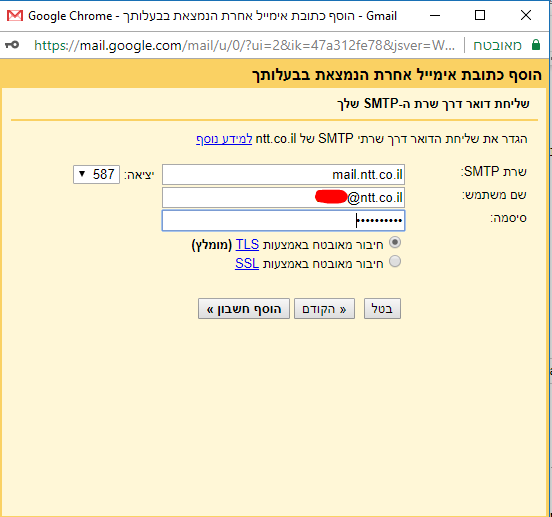Maximize the Gmail popup window
This screenshot has width=552, height=517.
(x=480, y=15)
